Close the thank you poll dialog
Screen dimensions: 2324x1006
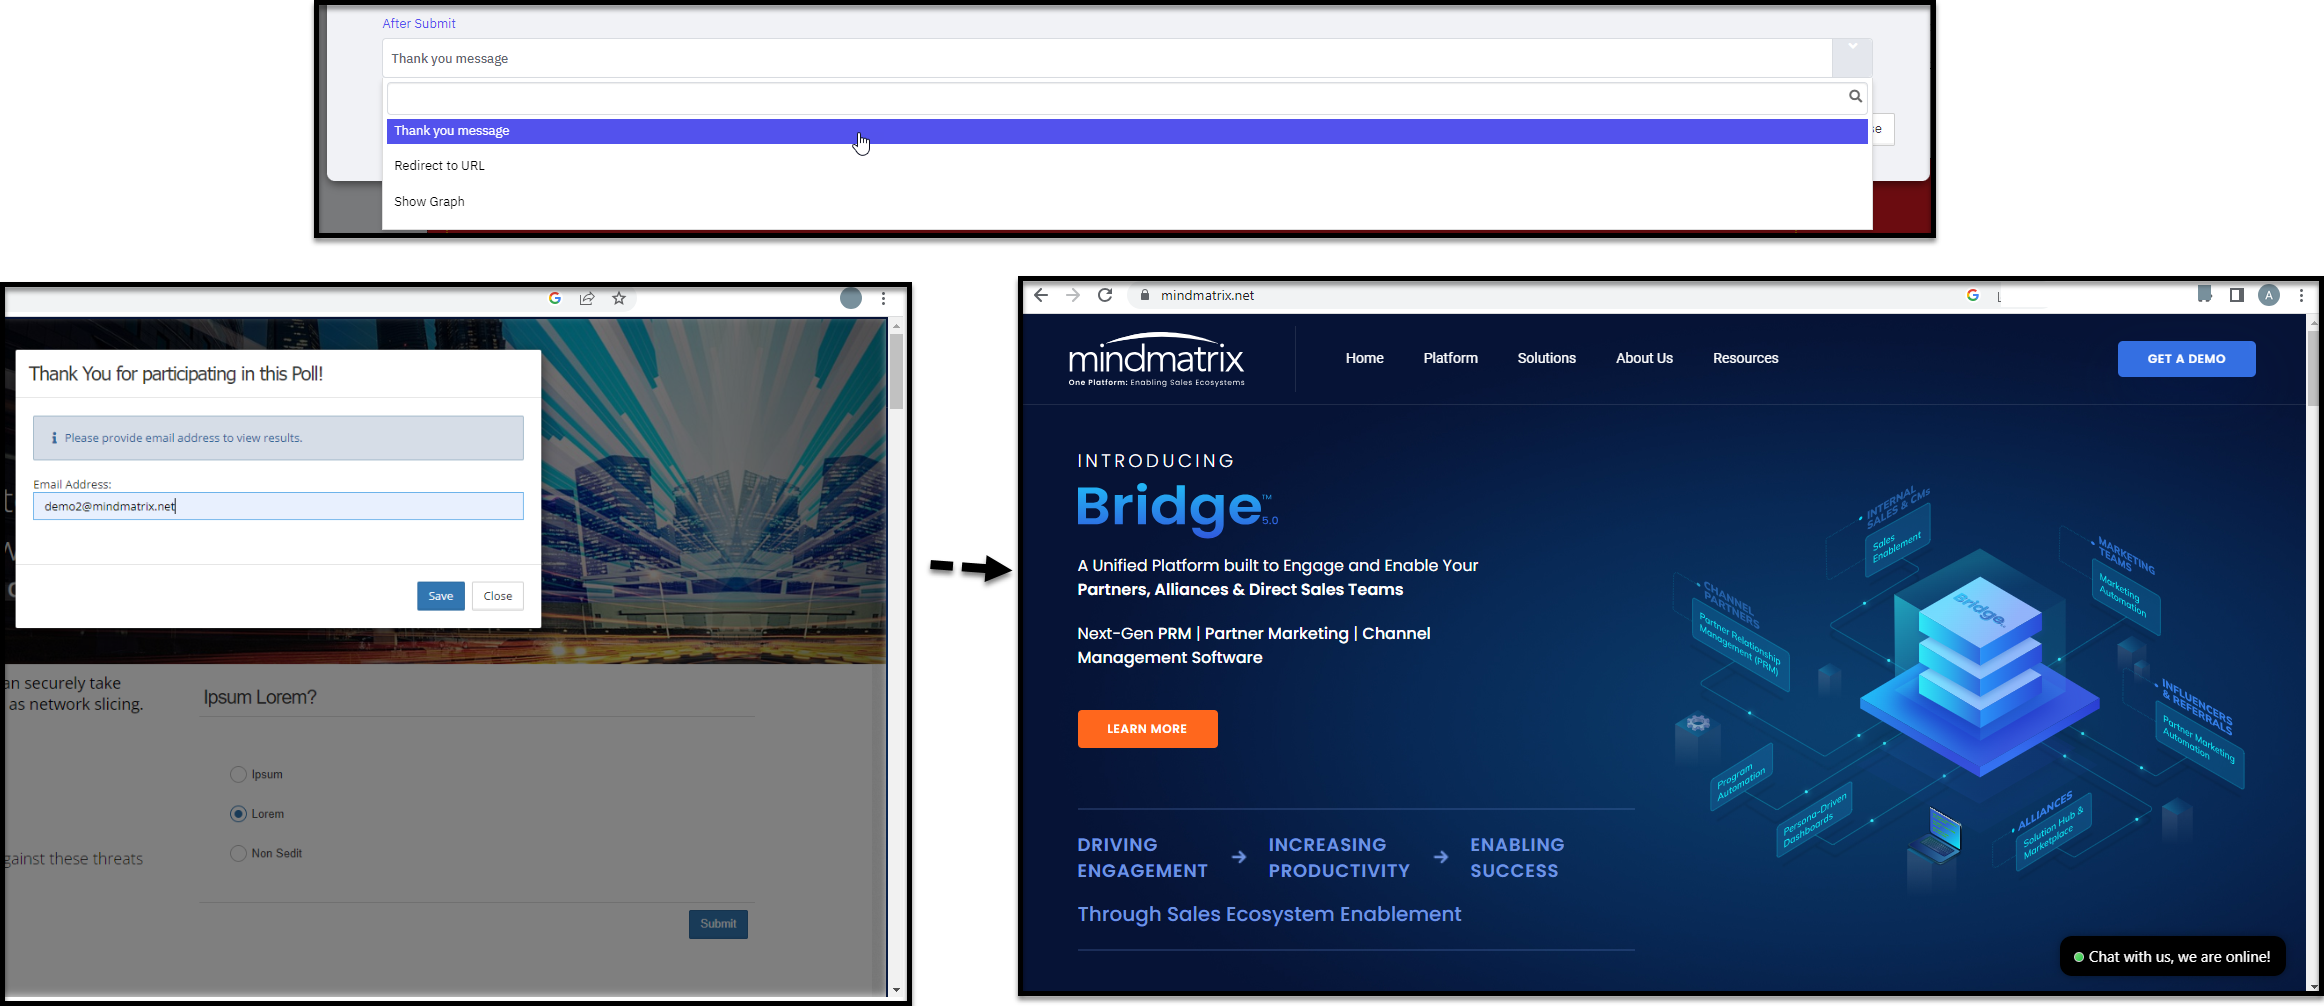(x=498, y=596)
